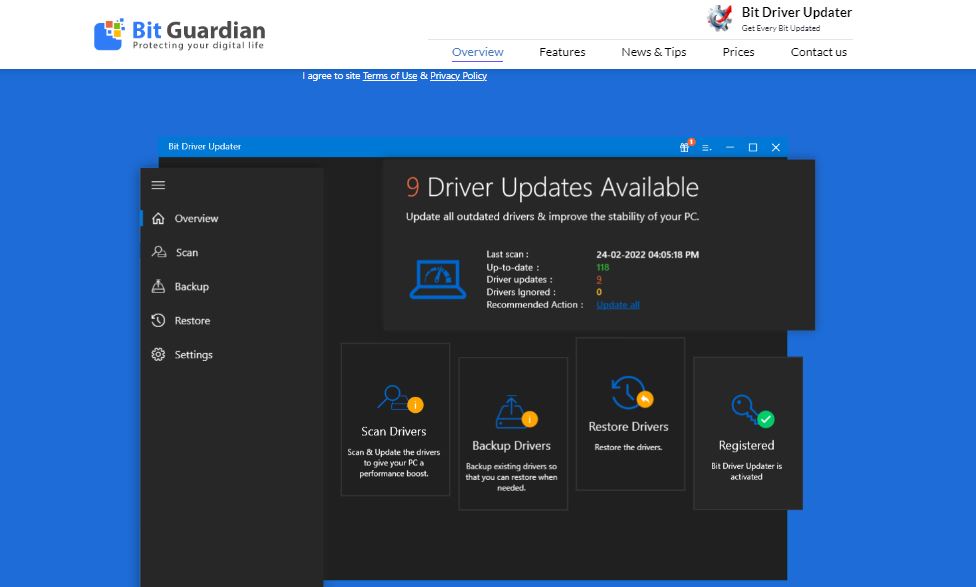Click the Backup icon in sidebar
The width and height of the screenshot is (976, 587).
coord(158,286)
